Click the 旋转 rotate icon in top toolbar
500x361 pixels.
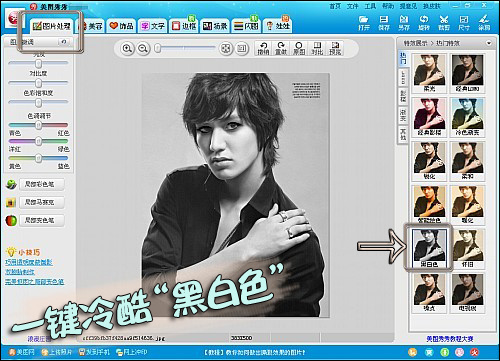(x=424, y=23)
